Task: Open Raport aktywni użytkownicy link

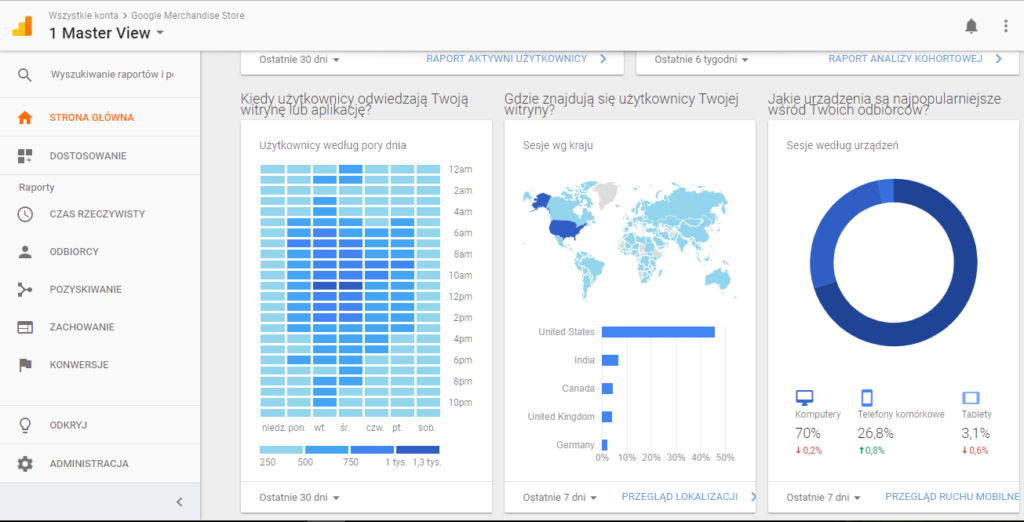Action: 517,59
